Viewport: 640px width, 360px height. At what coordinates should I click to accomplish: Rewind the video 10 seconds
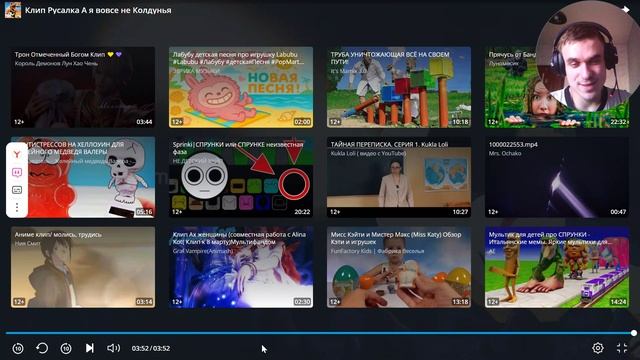[18, 348]
